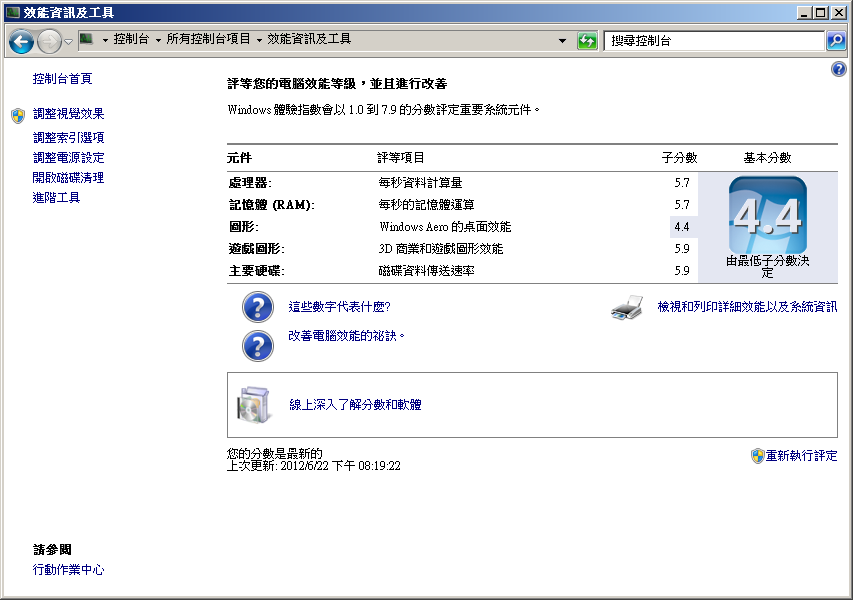The image size is (853, 600).
Task: Click the shield icon beside 重新執行評定
Action: 757,456
